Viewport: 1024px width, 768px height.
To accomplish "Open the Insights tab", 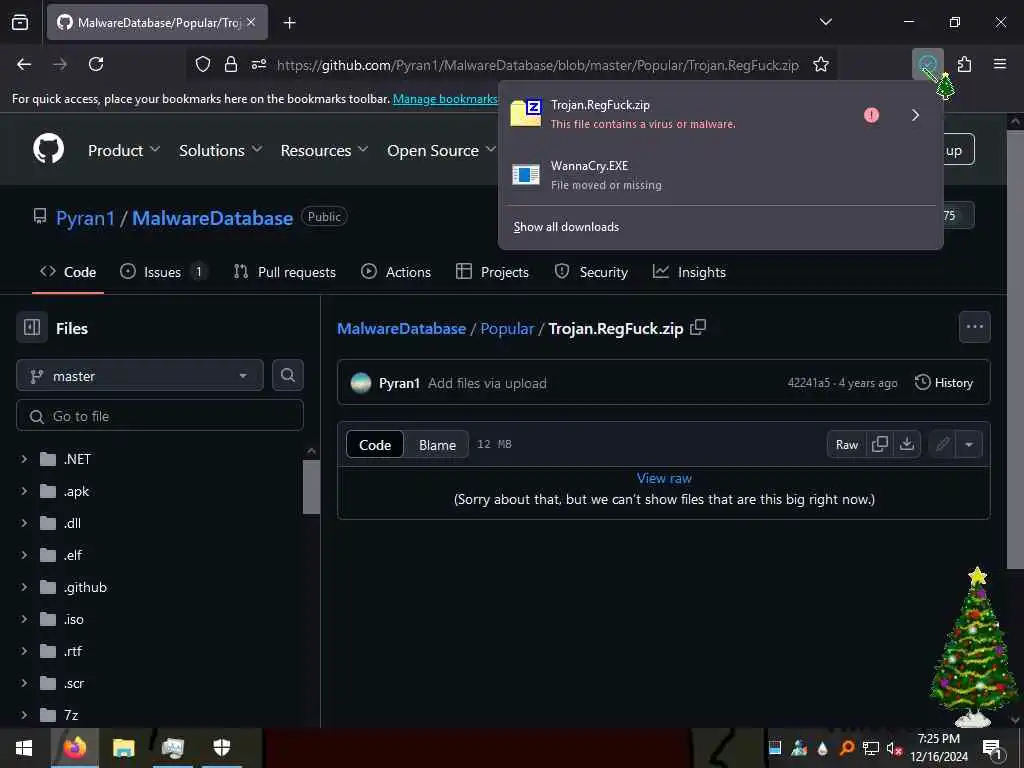I will point(689,272).
